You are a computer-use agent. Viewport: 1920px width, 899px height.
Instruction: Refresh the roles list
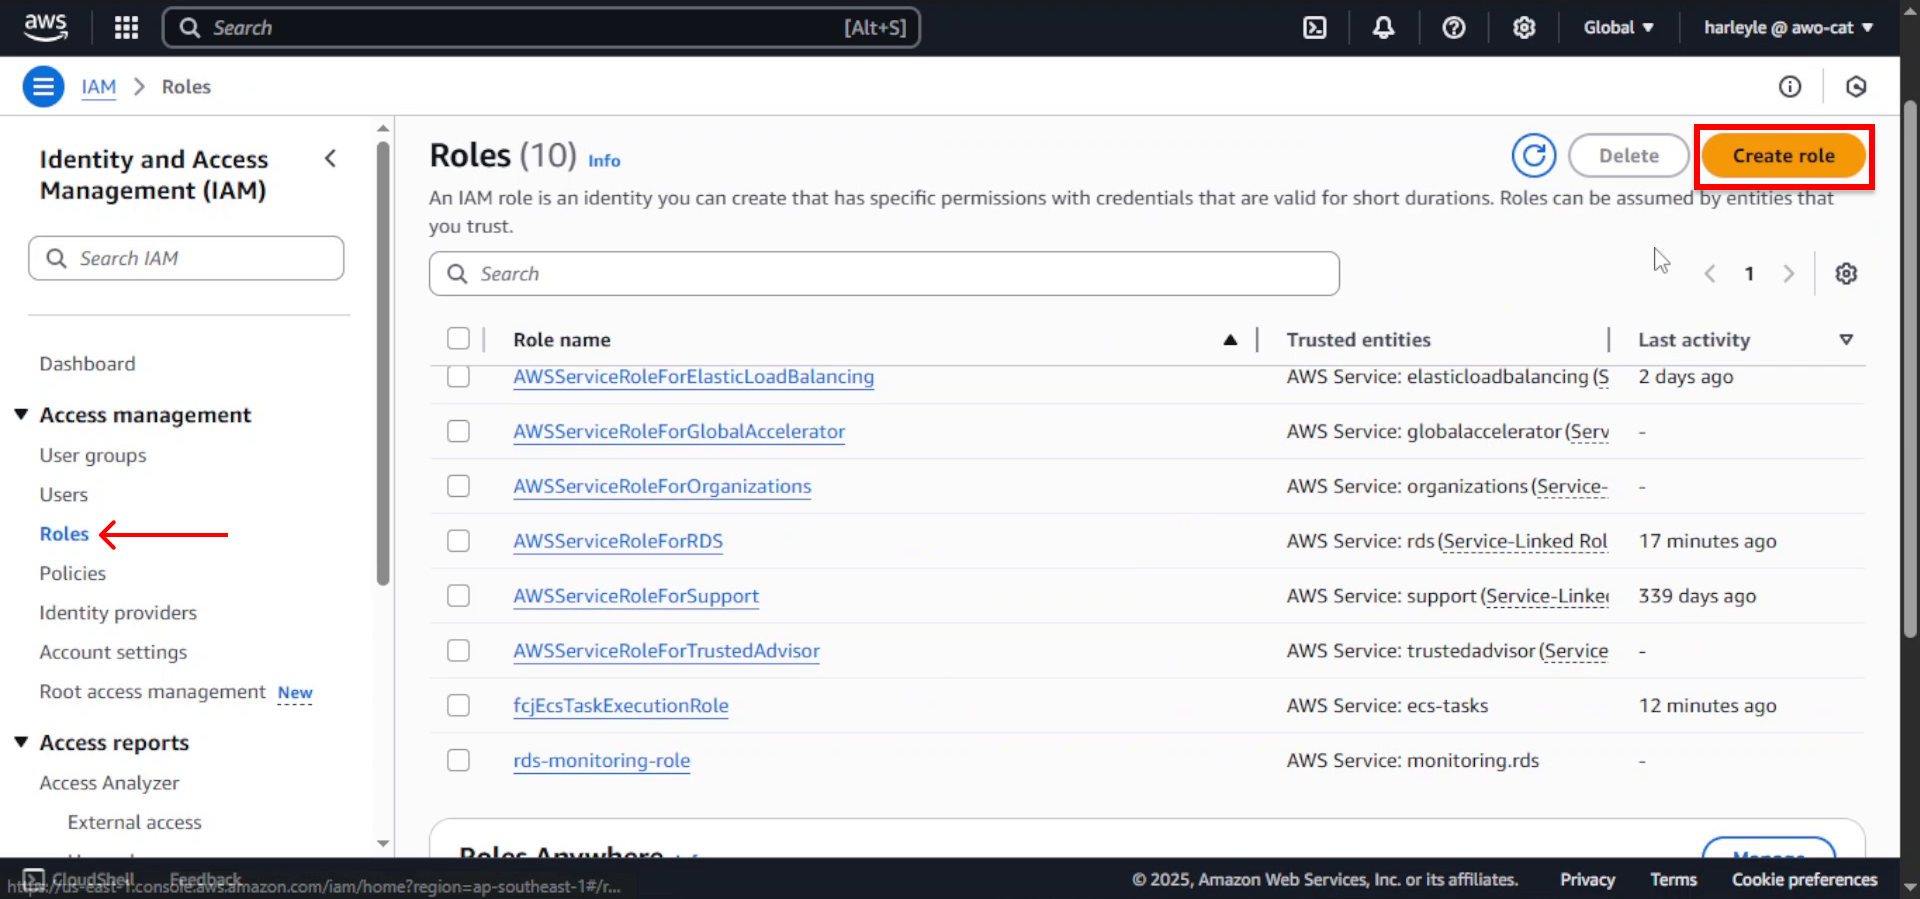pos(1534,155)
